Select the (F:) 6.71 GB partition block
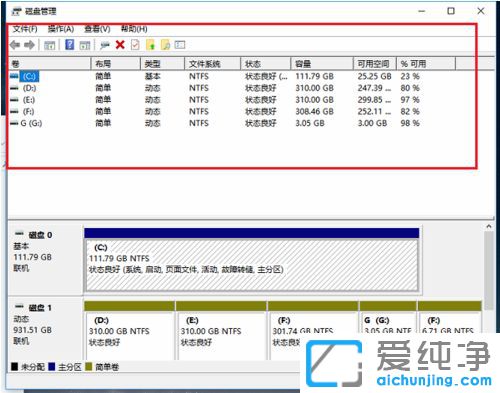Image resolution: width=500 pixels, height=393 pixels. pyautogui.click(x=450, y=317)
